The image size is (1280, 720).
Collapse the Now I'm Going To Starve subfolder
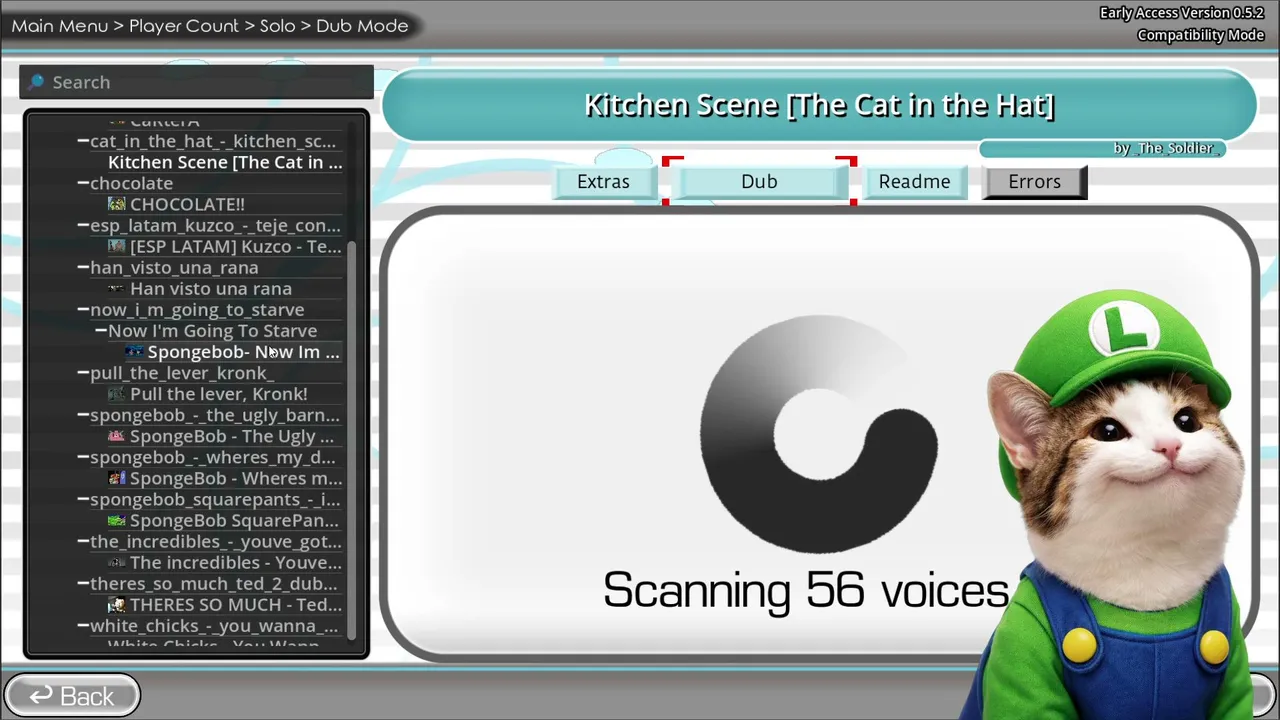tap(101, 330)
